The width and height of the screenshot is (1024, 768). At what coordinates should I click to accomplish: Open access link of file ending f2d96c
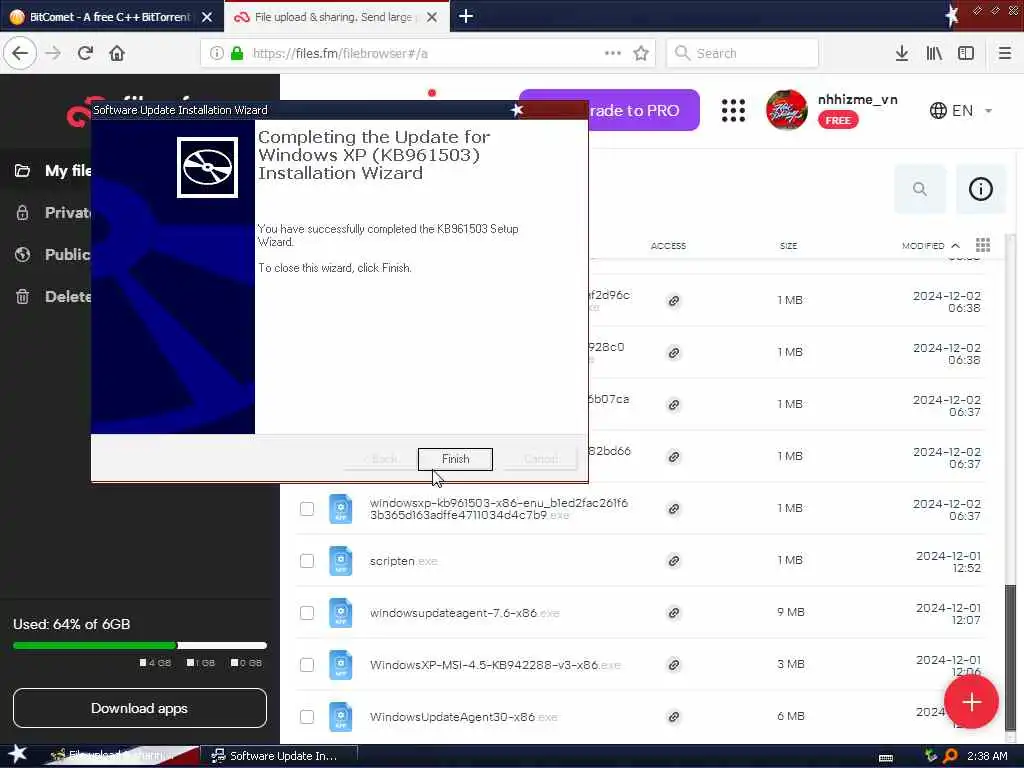673,300
